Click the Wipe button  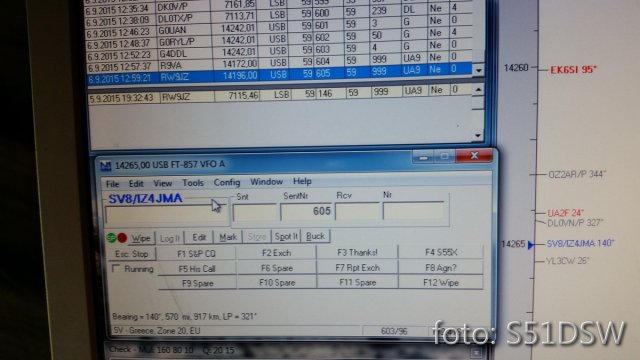coord(141,238)
